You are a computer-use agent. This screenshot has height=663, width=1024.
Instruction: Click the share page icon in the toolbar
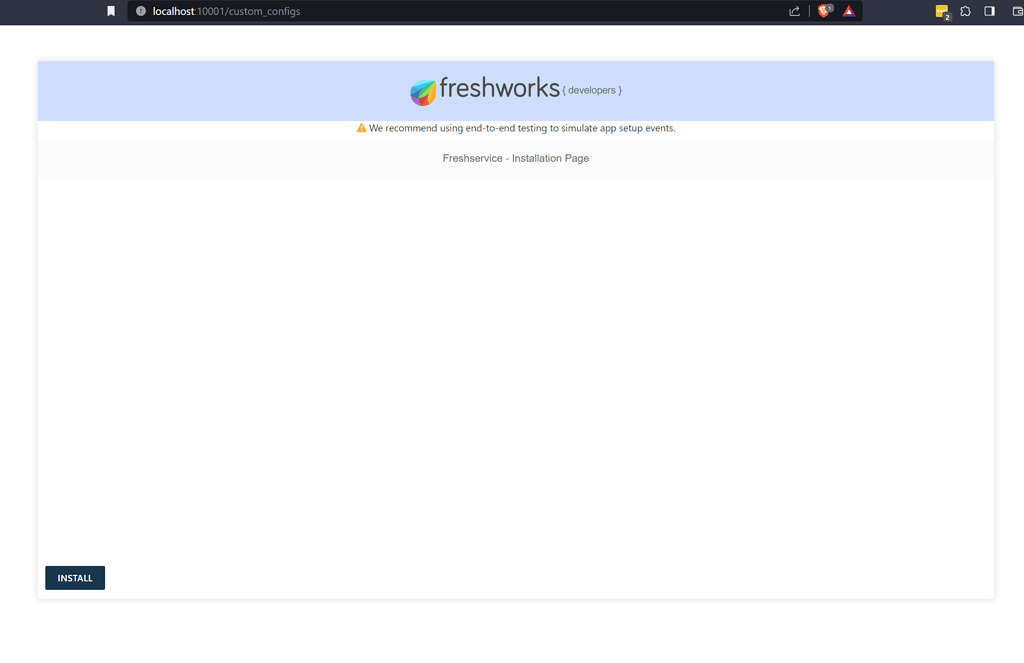point(794,11)
